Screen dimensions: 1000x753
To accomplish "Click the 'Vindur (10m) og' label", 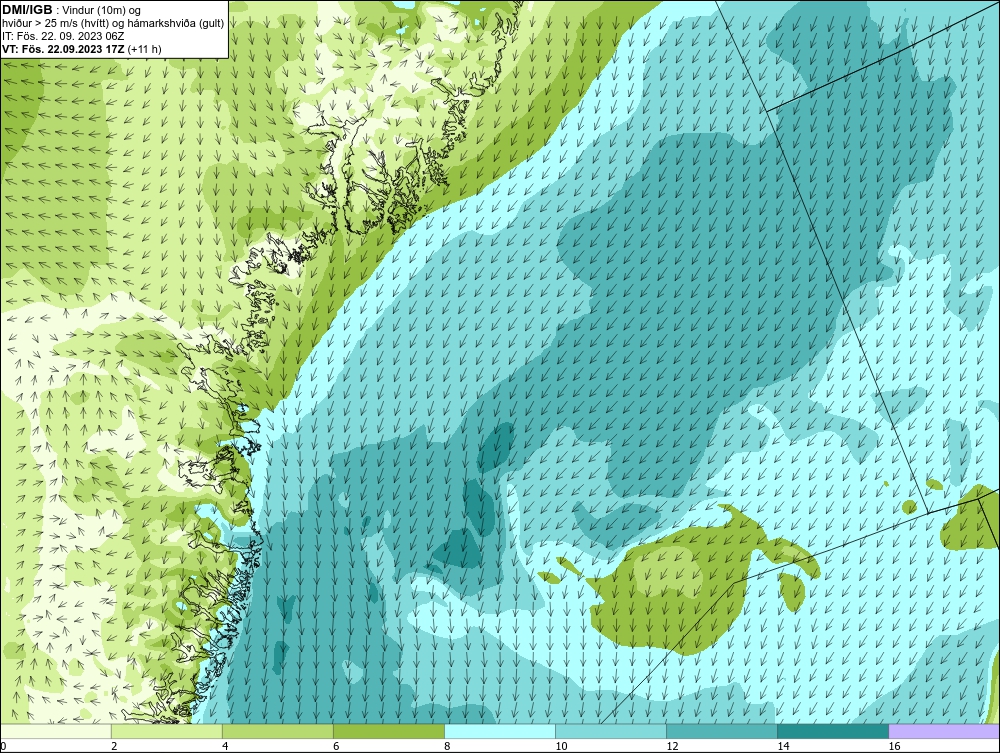I will pyautogui.click(x=102, y=10).
